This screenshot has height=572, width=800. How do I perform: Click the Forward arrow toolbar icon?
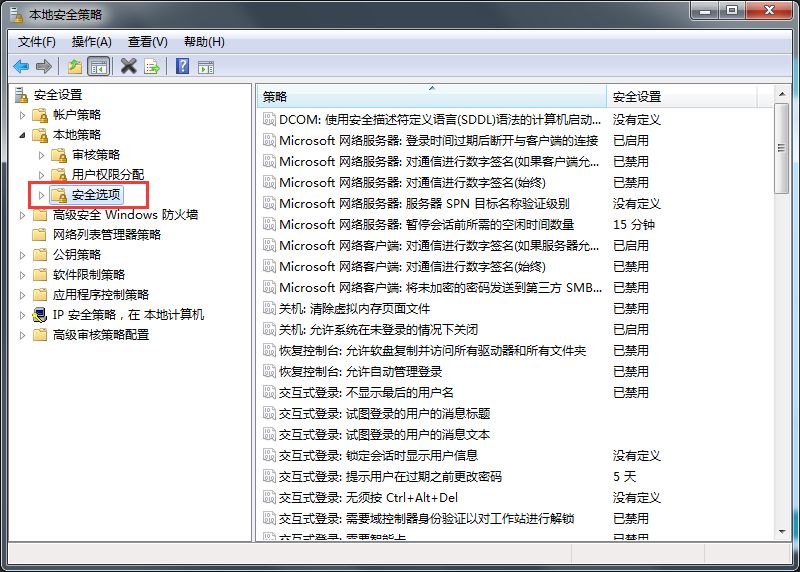[x=44, y=66]
